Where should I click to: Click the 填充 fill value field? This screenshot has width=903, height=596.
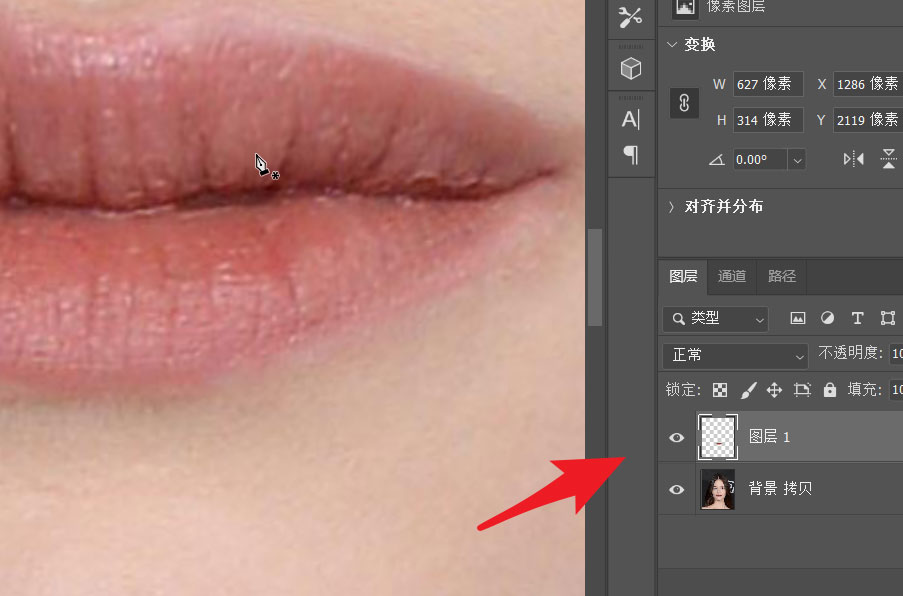click(x=896, y=390)
